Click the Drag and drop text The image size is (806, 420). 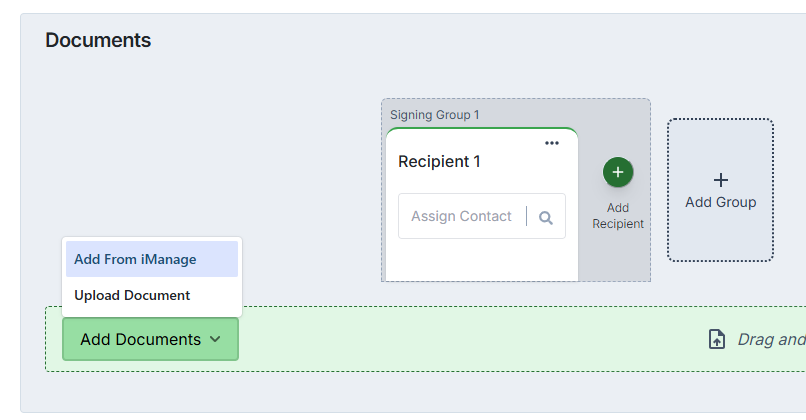point(771,339)
